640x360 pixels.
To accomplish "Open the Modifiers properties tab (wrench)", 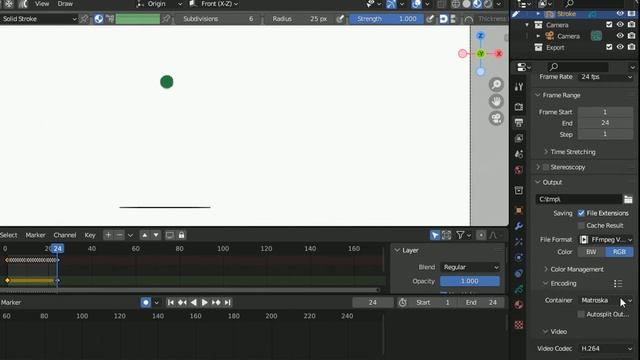I will [x=519, y=226].
